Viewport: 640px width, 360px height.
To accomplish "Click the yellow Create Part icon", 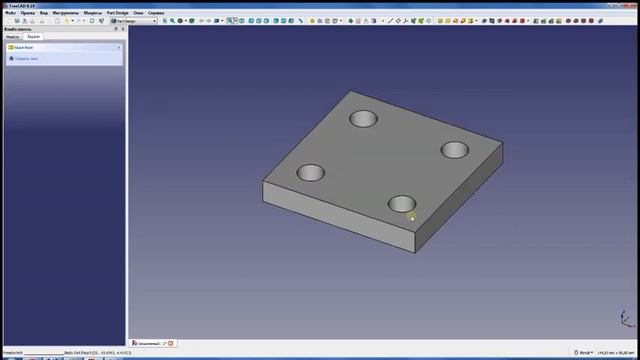I will (x=312, y=20).
